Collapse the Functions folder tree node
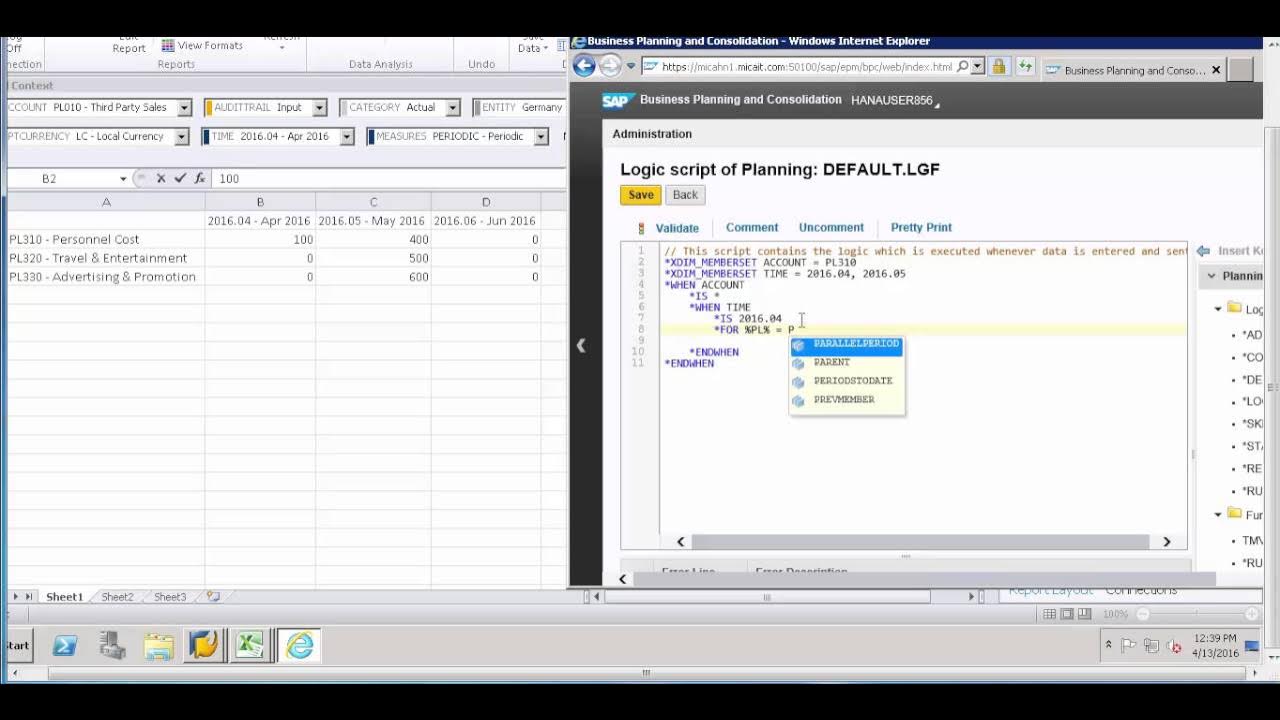 click(1218, 515)
